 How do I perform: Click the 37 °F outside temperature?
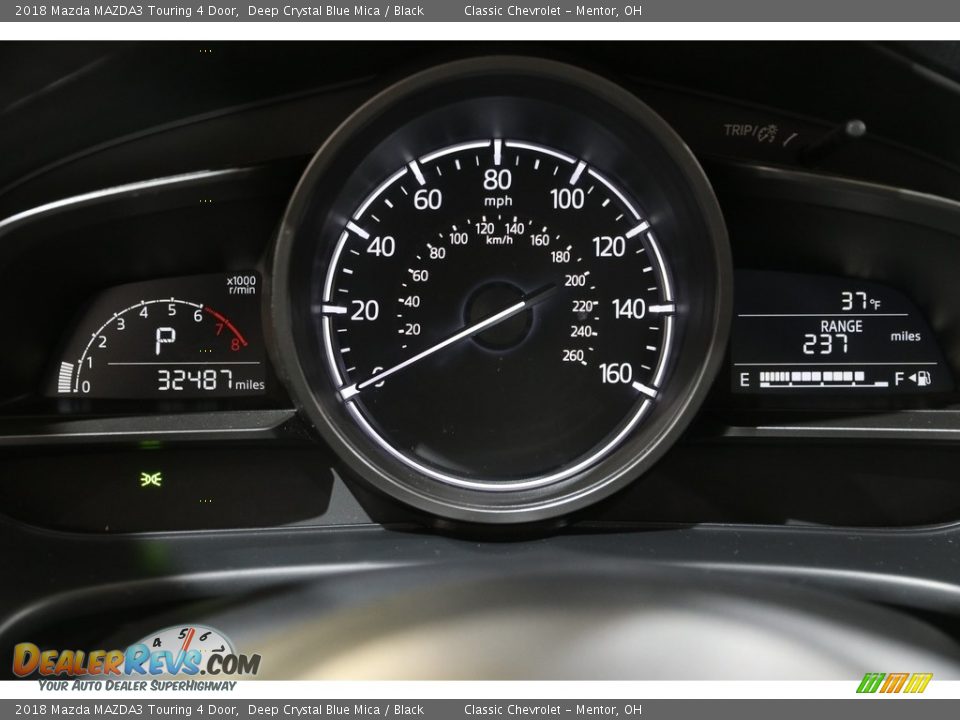point(860,301)
